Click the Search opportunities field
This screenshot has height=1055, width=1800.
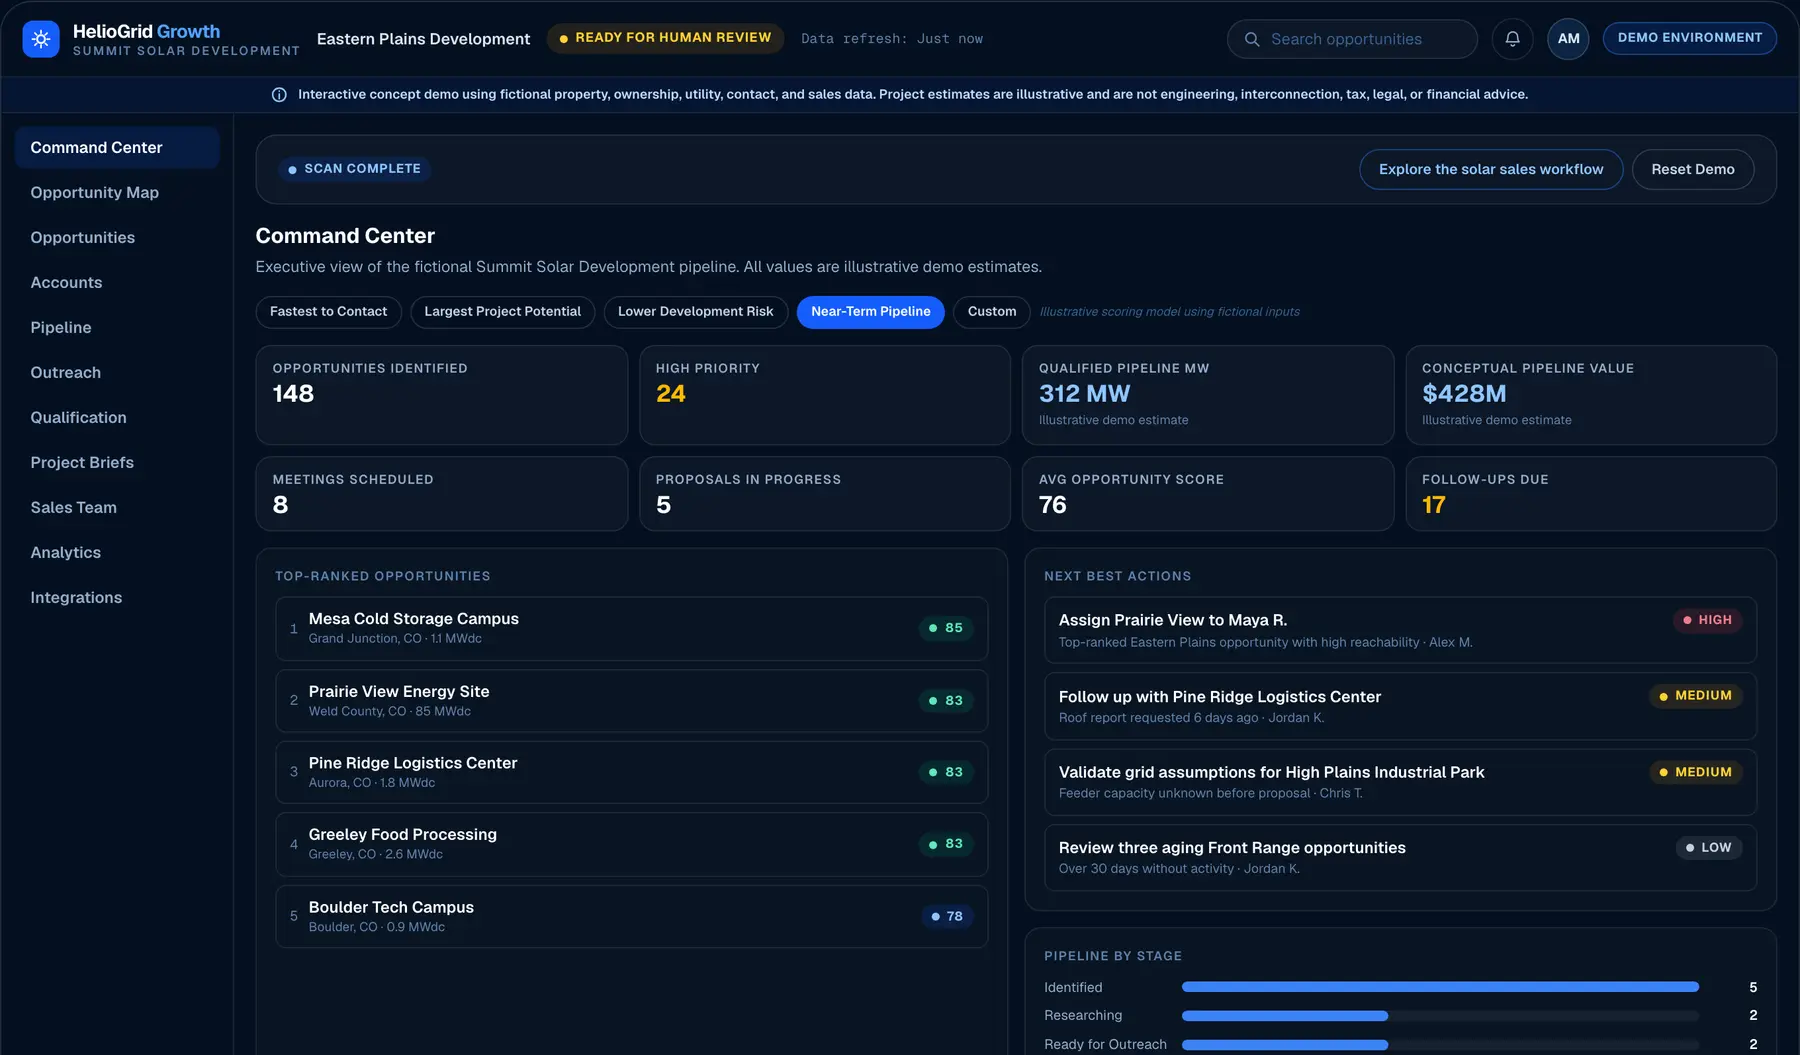pyautogui.click(x=1352, y=39)
